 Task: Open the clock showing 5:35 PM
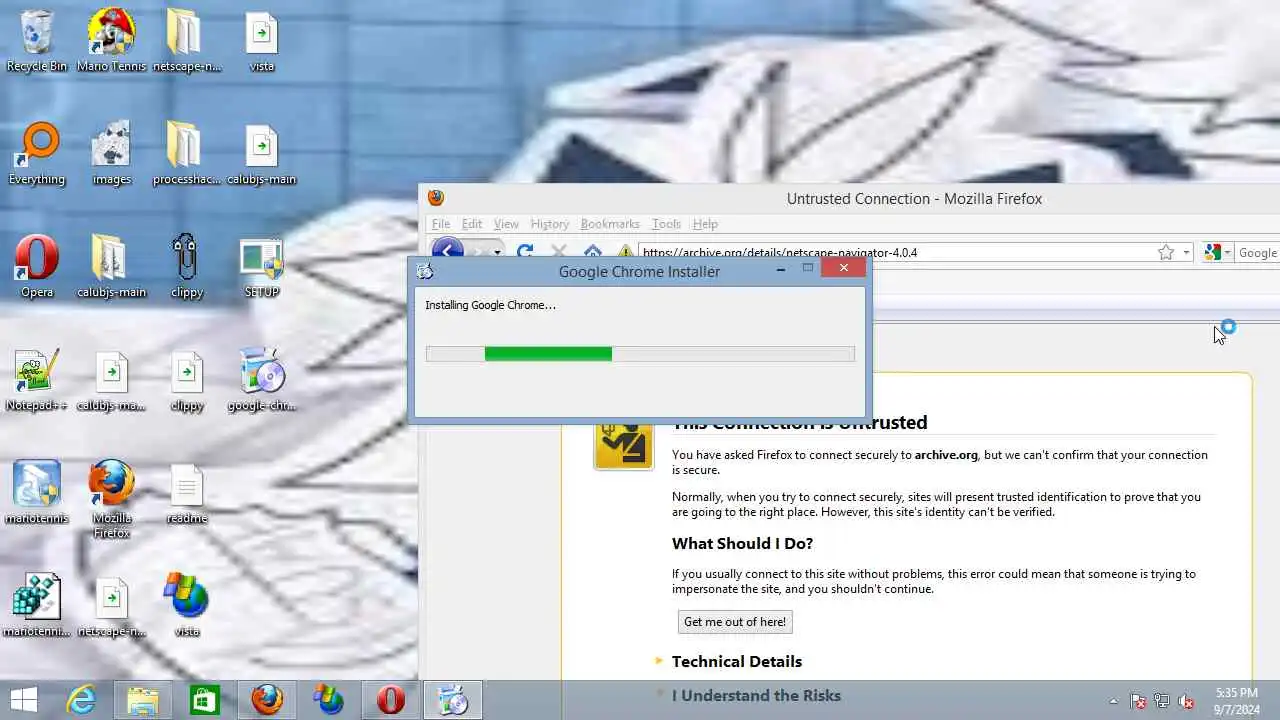[x=1237, y=701]
